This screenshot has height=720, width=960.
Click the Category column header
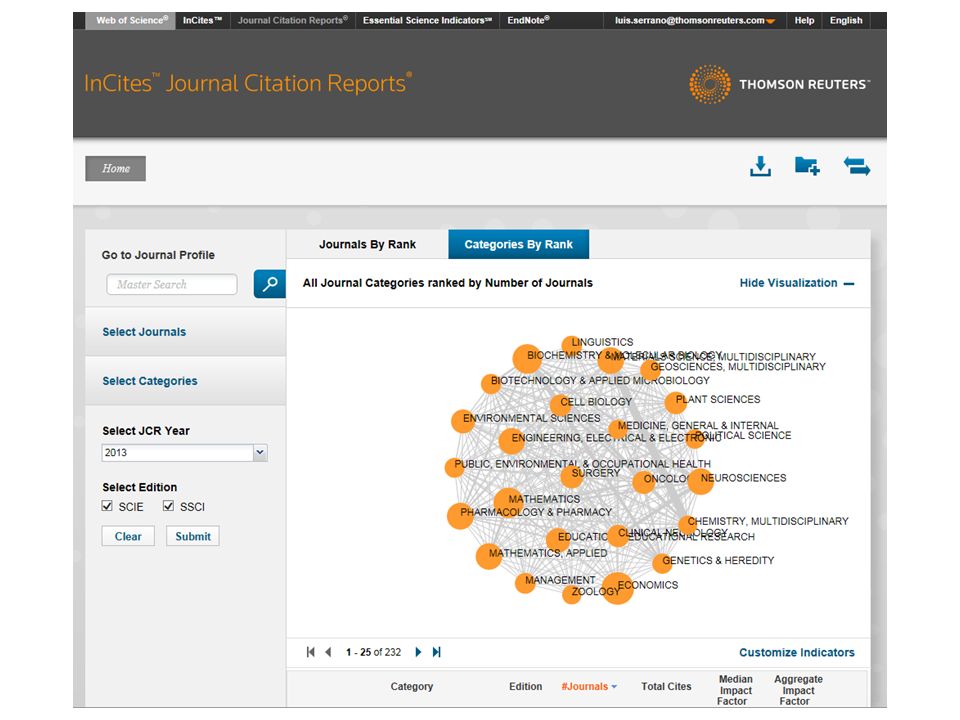click(x=411, y=687)
